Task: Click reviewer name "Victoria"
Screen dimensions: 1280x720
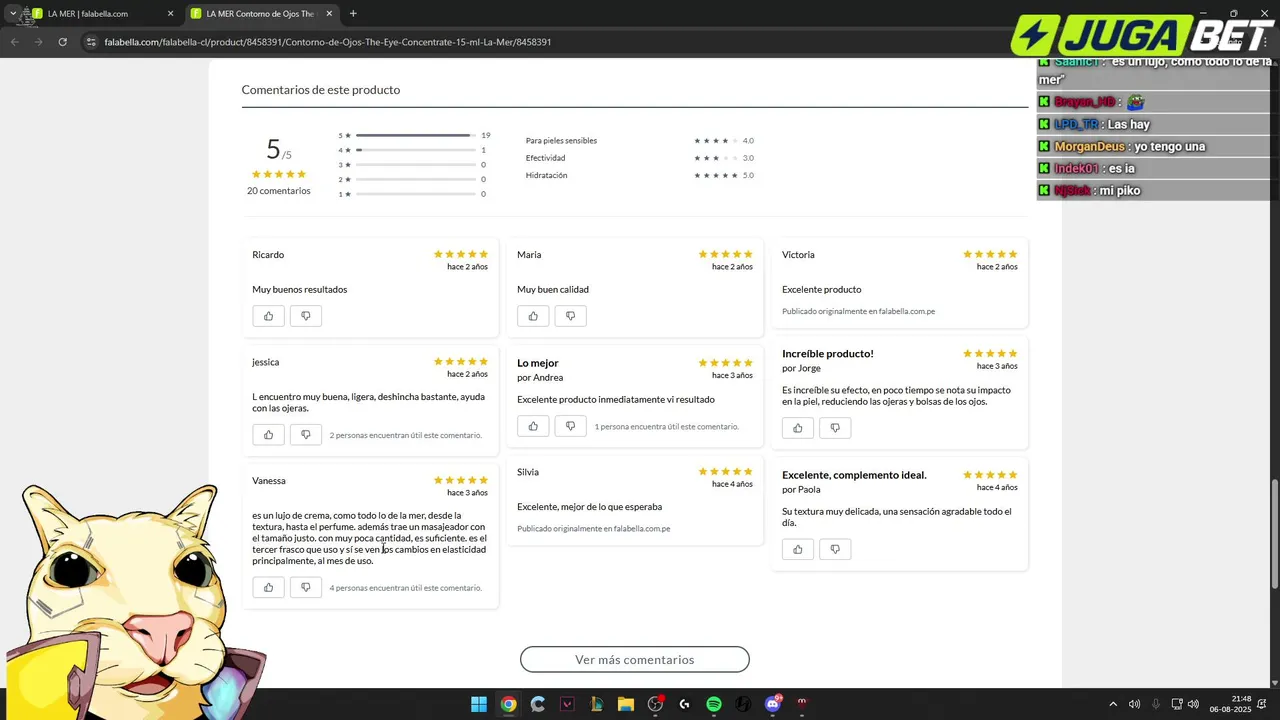Action: coord(798,254)
